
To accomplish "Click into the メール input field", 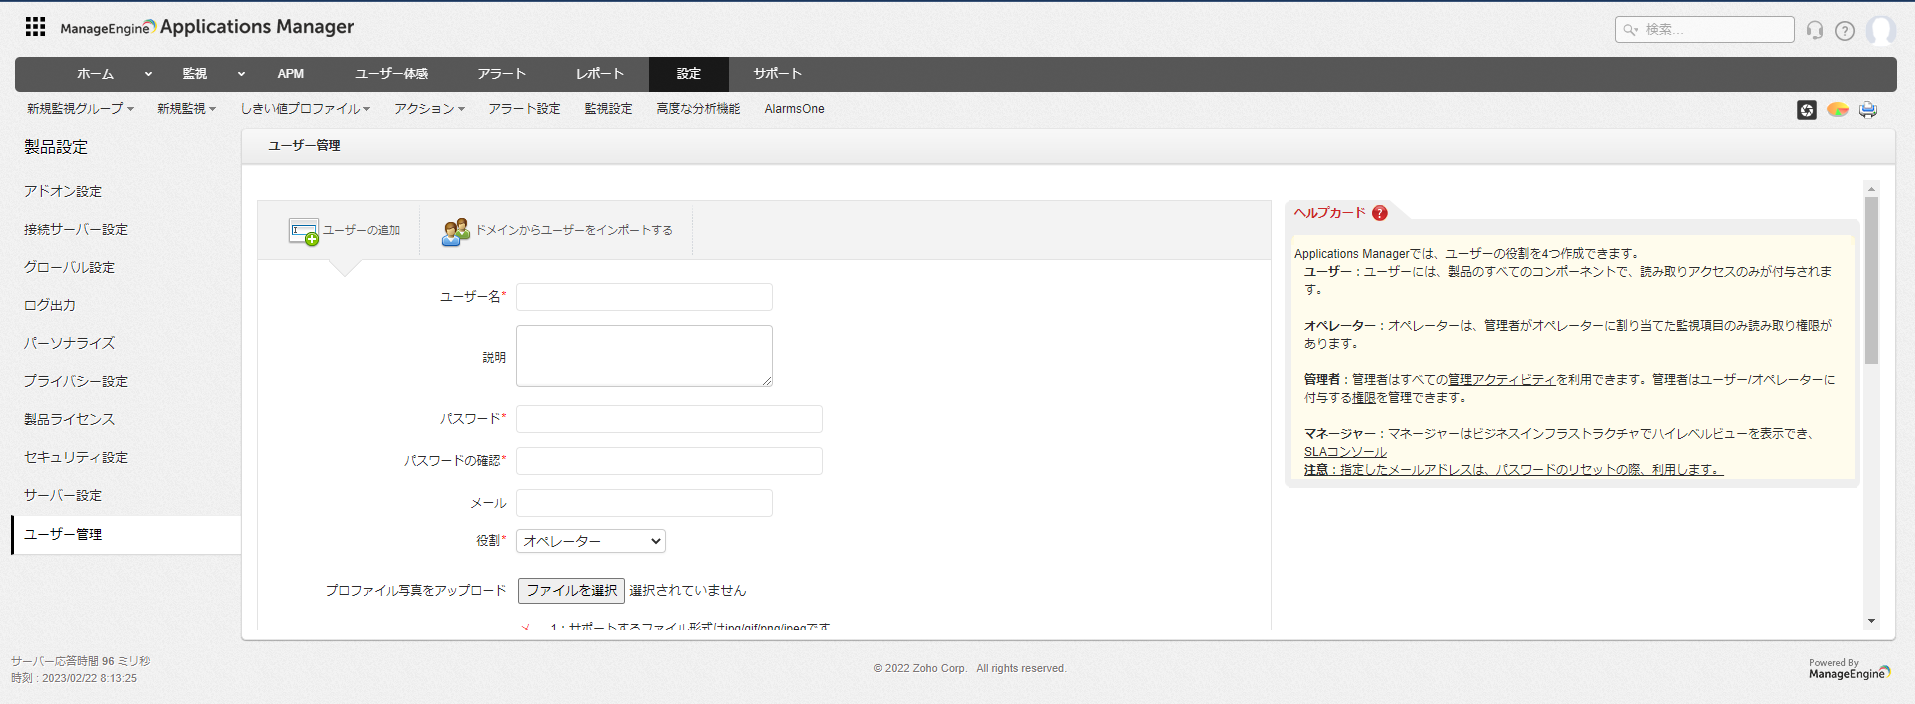I will click(644, 503).
